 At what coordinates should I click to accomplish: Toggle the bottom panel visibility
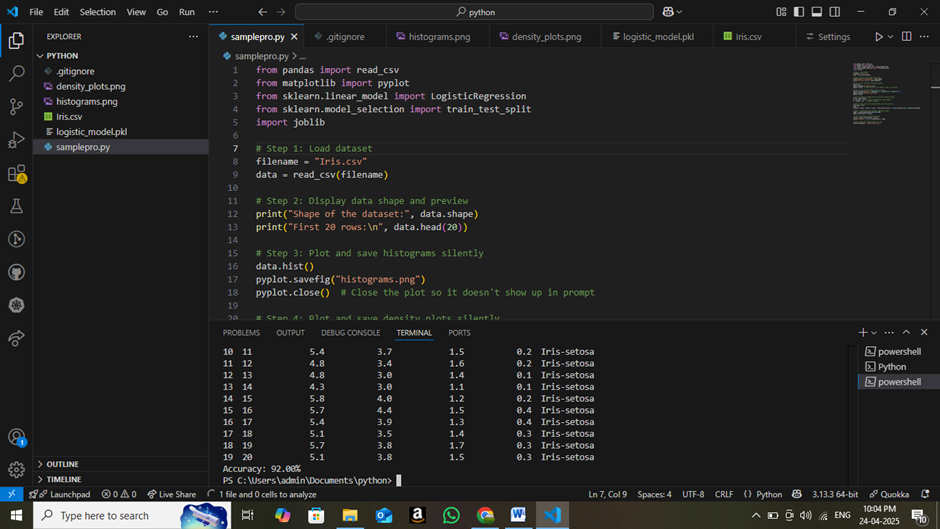point(817,12)
